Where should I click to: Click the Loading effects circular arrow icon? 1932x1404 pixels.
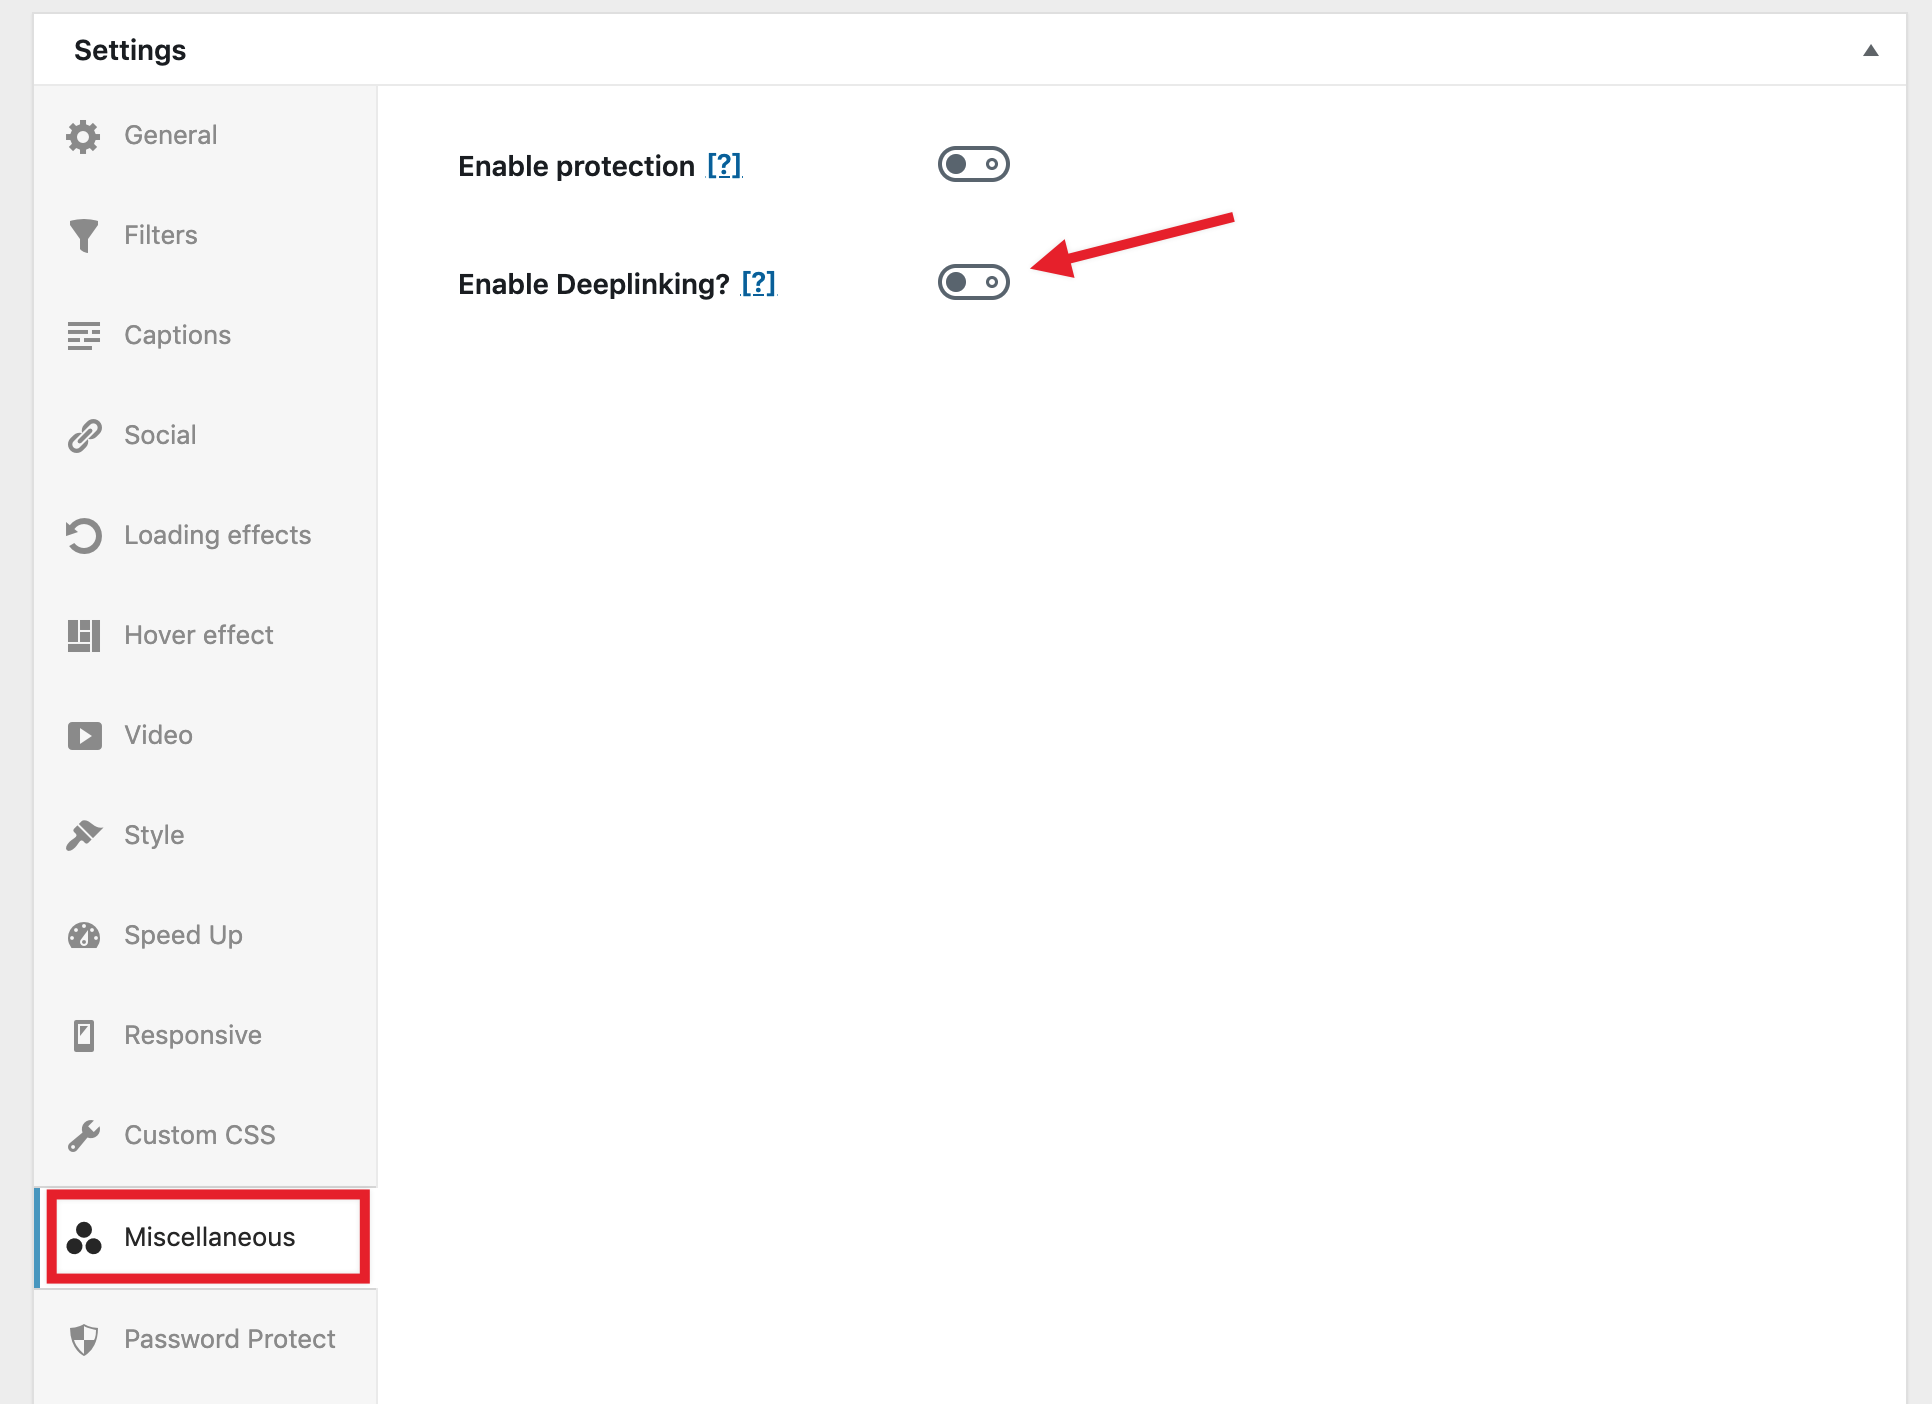tap(83, 536)
